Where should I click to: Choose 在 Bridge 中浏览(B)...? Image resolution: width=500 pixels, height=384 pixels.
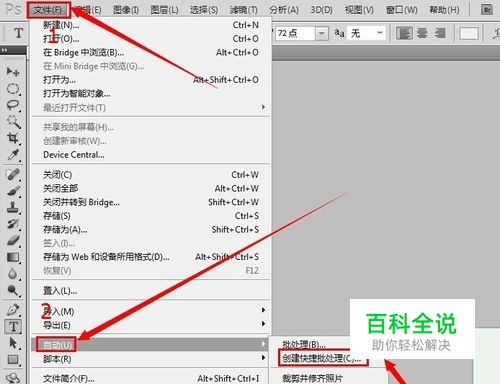[151, 52]
